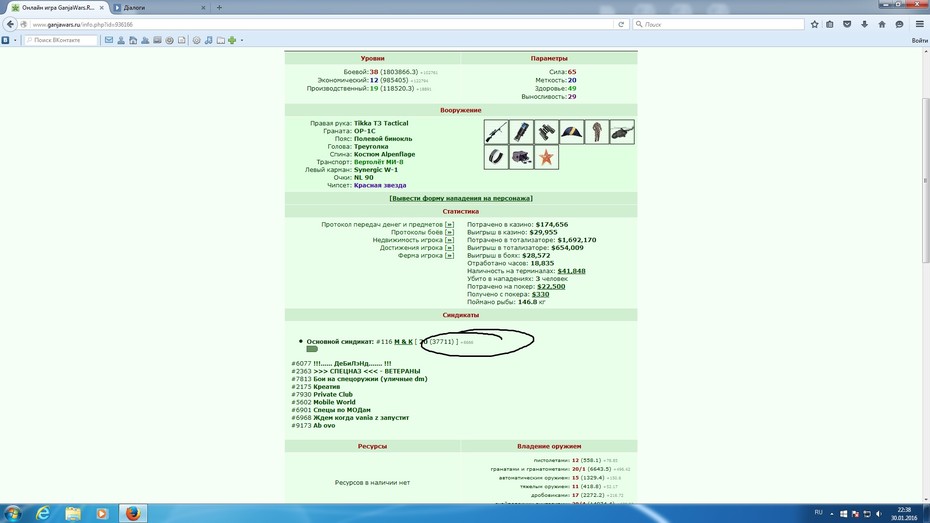Bookmark this page with the star icon
The width and height of the screenshot is (930, 523).
coord(814,24)
